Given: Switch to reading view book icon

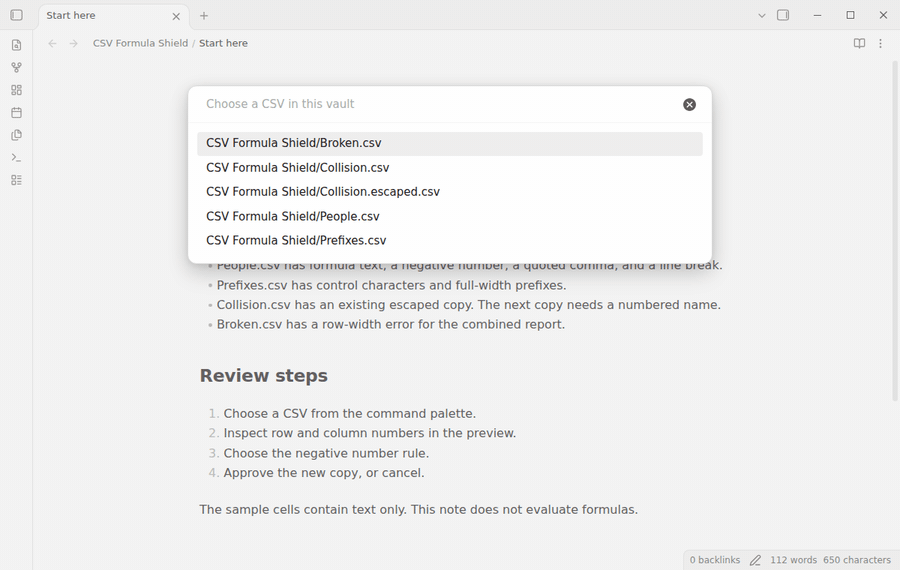Looking at the screenshot, I should [859, 43].
